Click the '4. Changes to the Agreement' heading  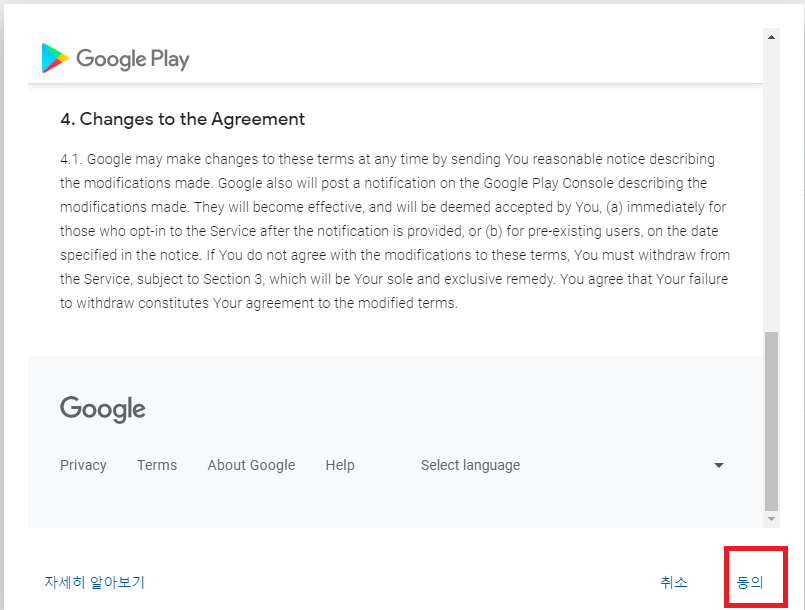point(182,119)
